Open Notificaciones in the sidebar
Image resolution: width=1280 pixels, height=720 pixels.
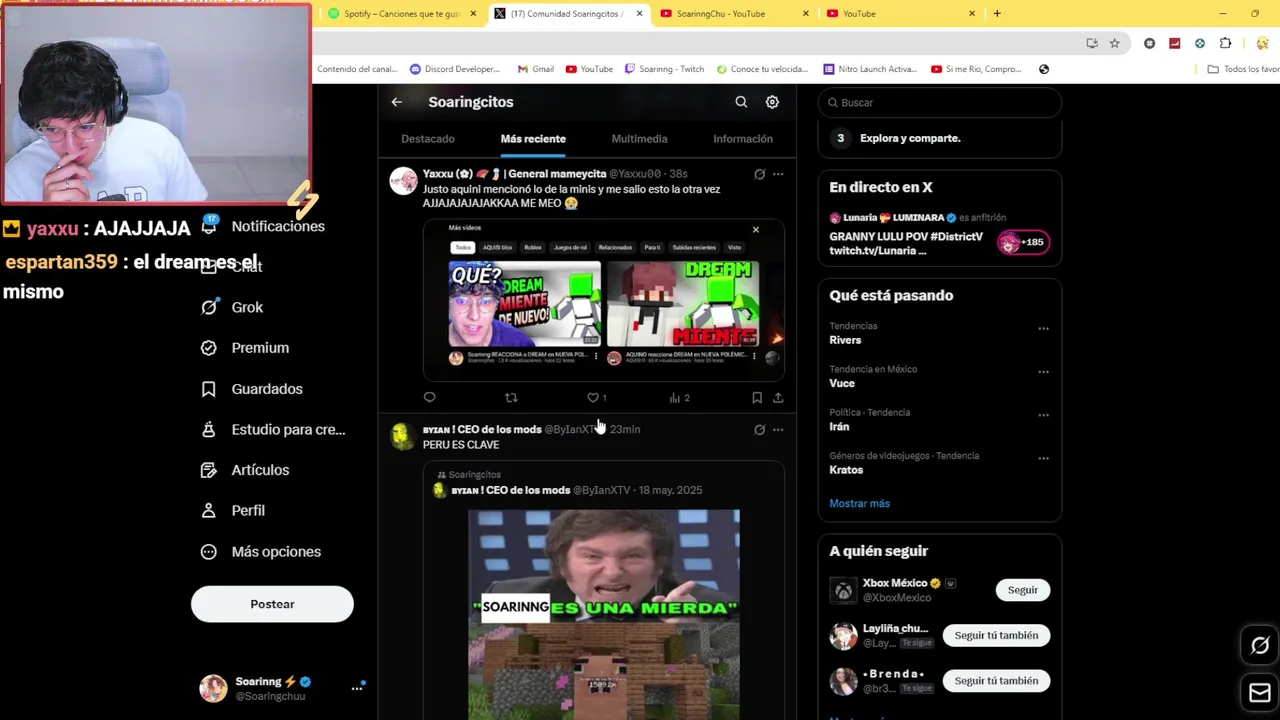pos(264,226)
